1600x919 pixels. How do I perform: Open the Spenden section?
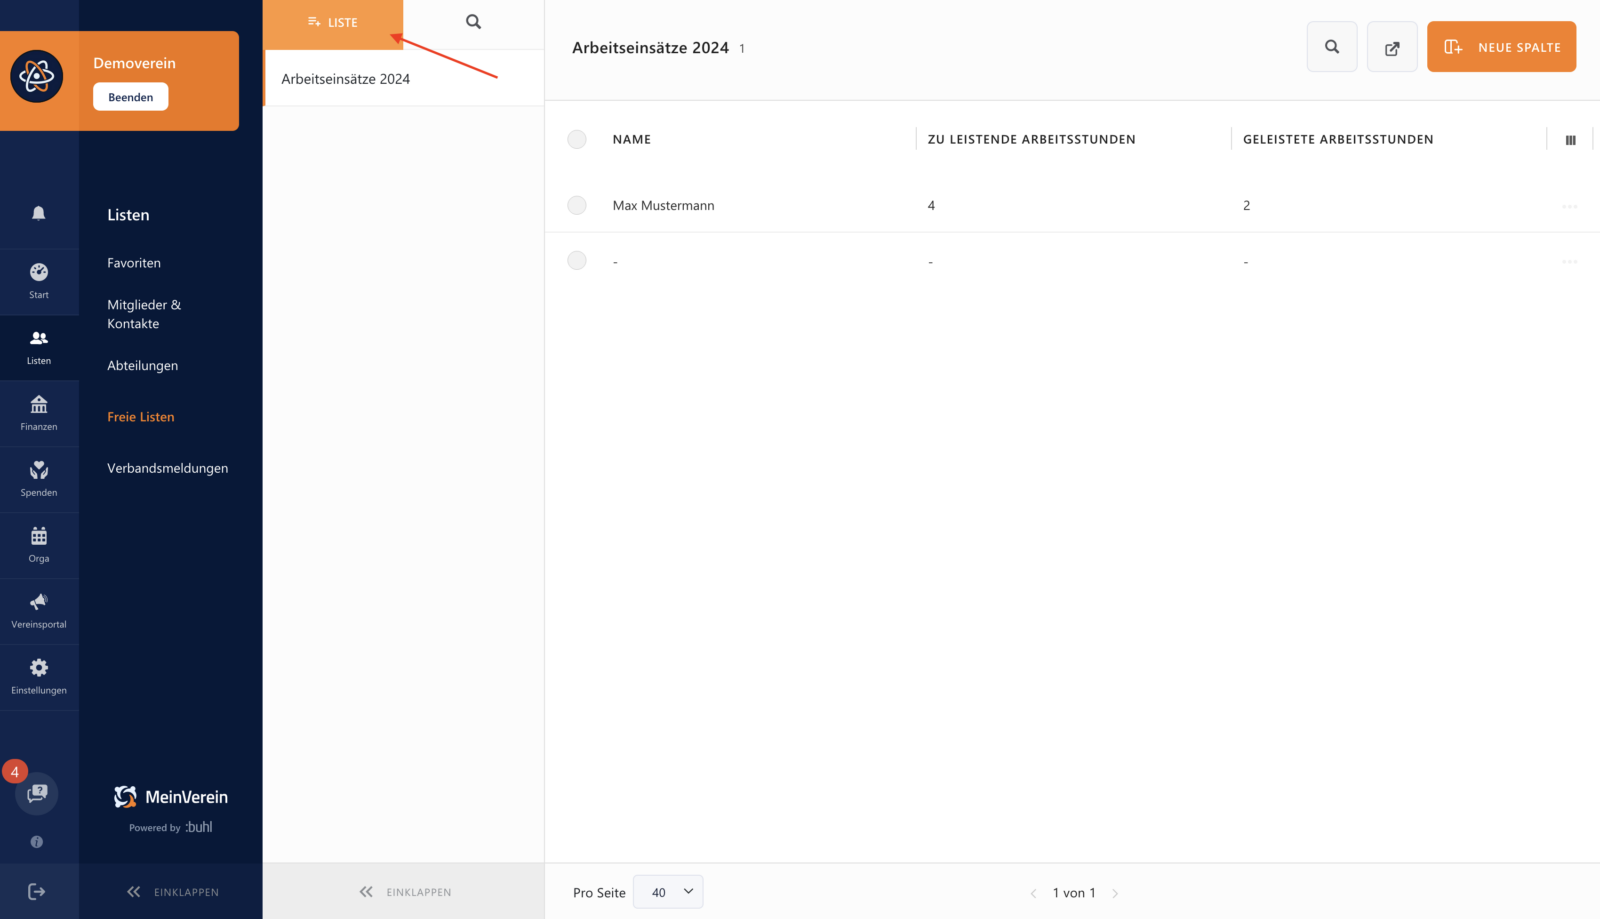(x=39, y=479)
